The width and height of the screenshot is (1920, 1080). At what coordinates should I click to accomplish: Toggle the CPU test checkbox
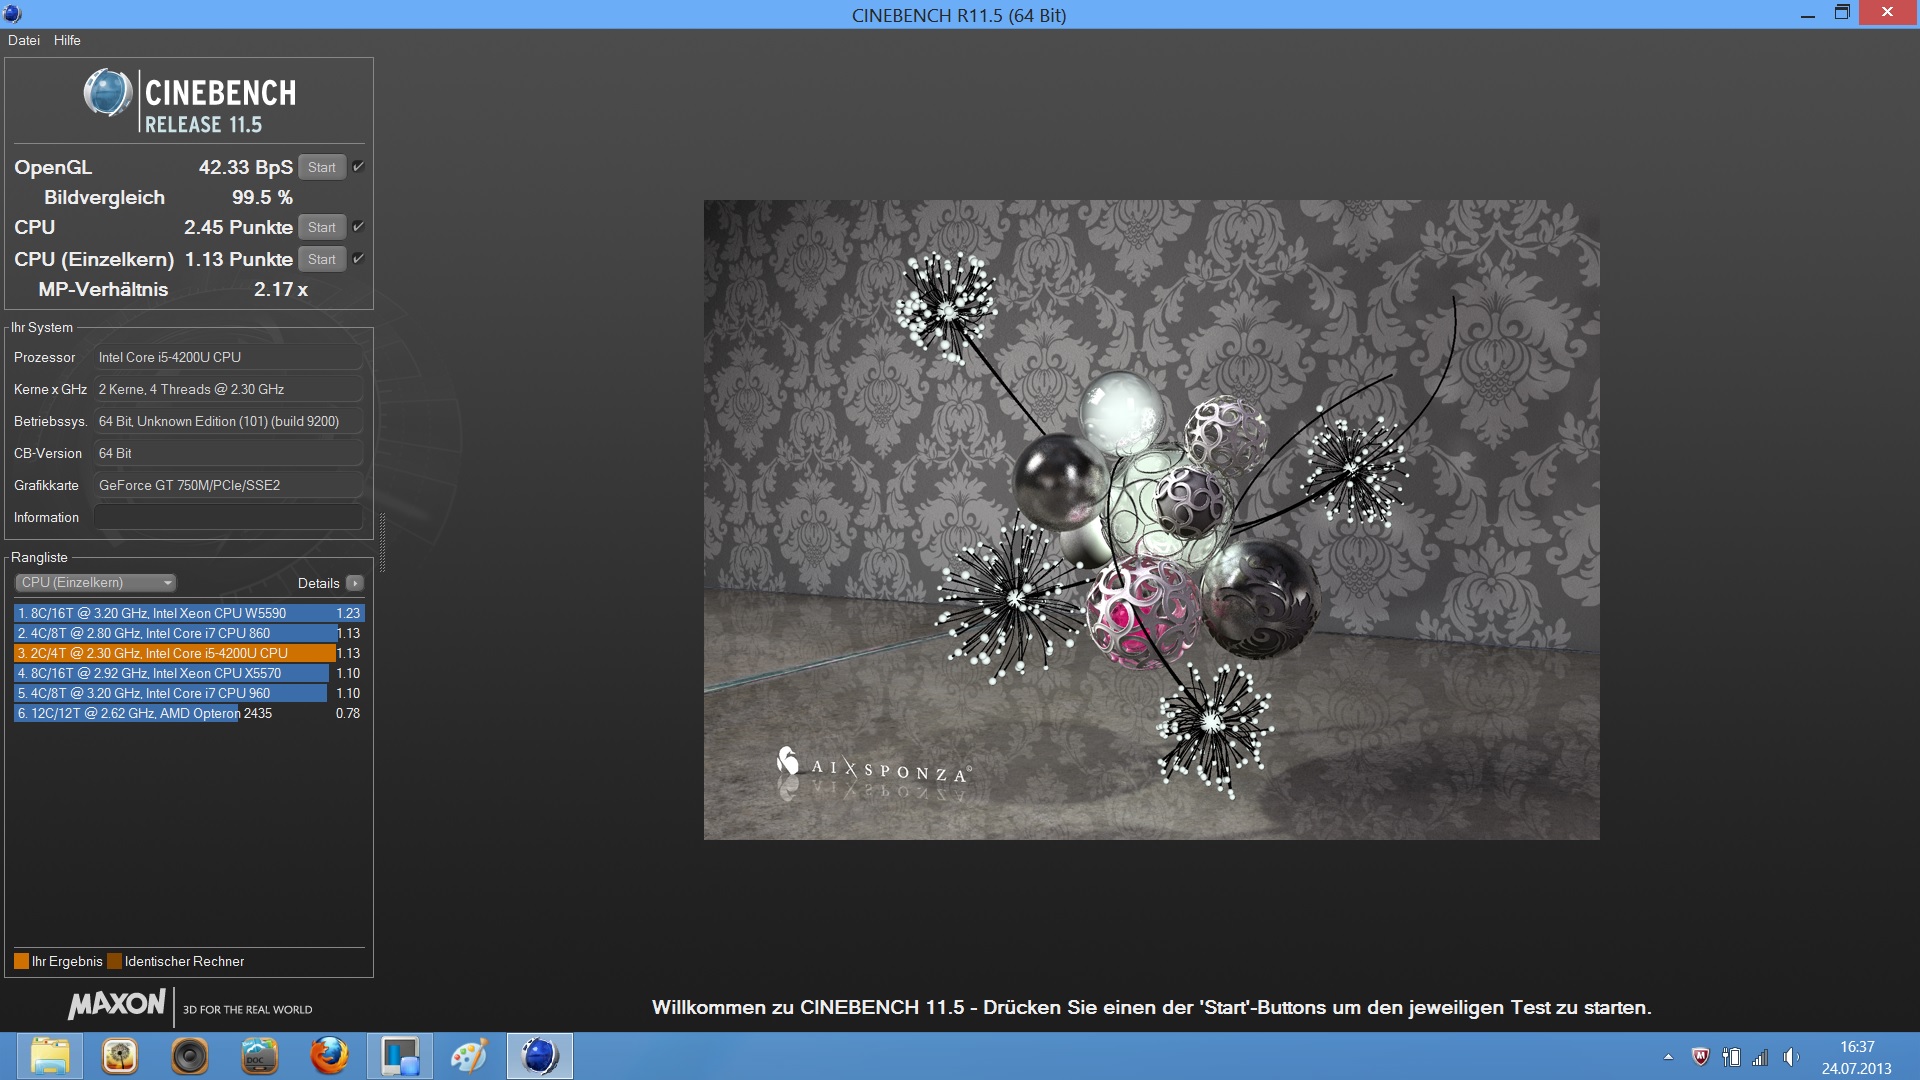[358, 227]
